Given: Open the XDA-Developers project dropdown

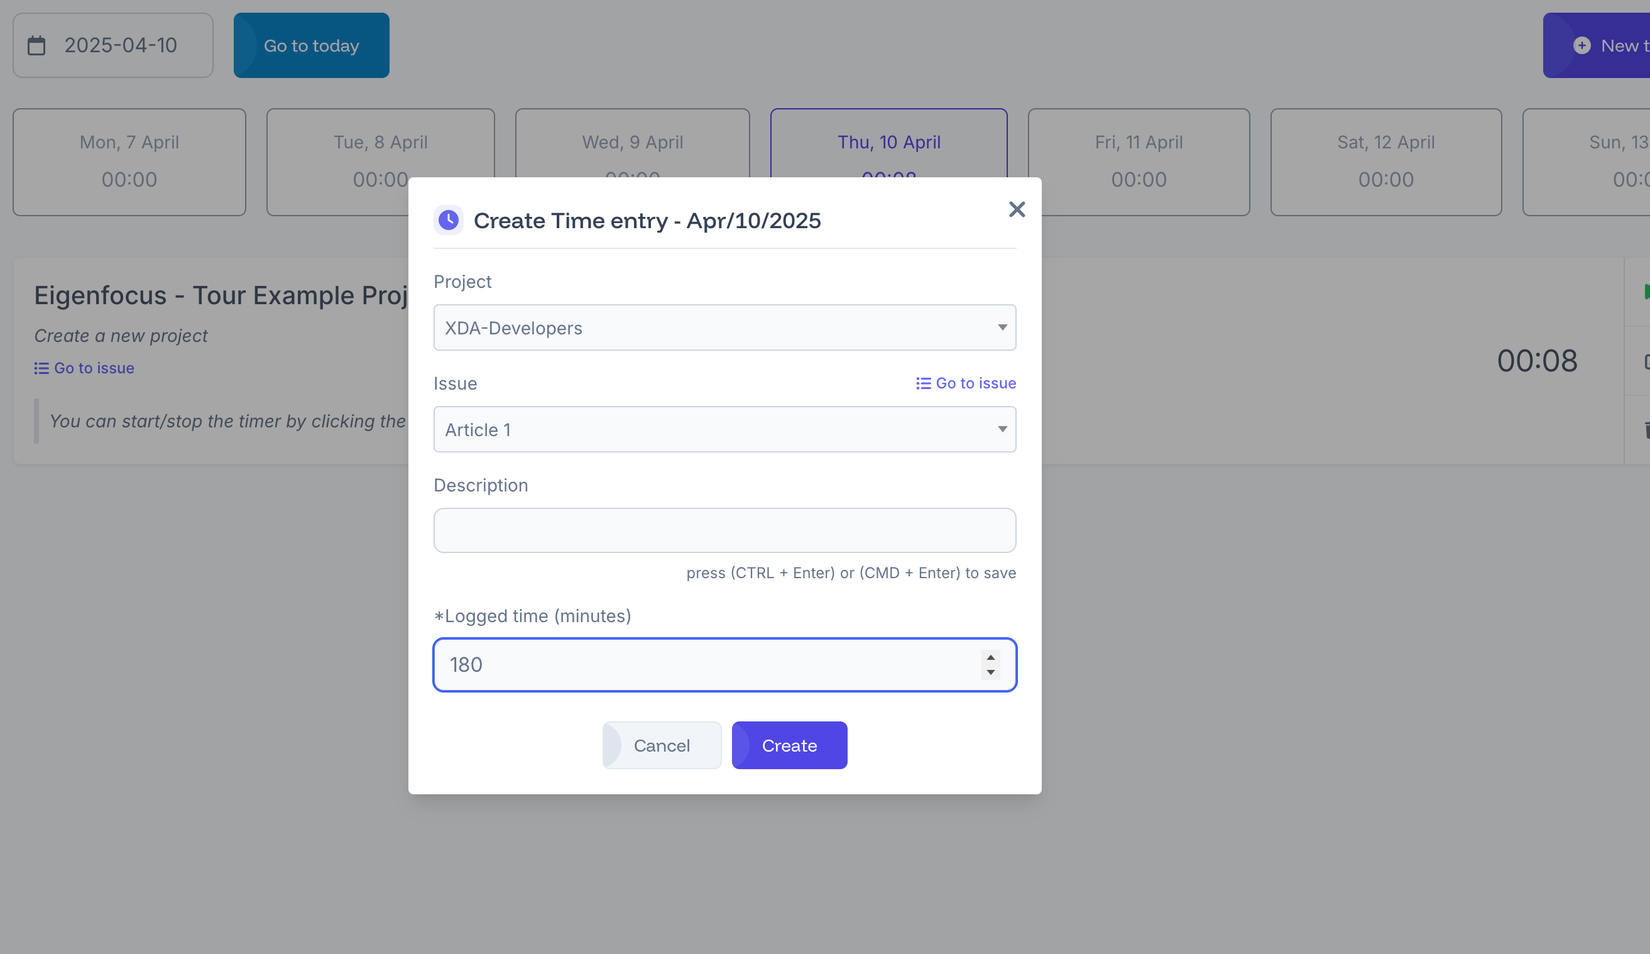Looking at the screenshot, I should (724, 327).
